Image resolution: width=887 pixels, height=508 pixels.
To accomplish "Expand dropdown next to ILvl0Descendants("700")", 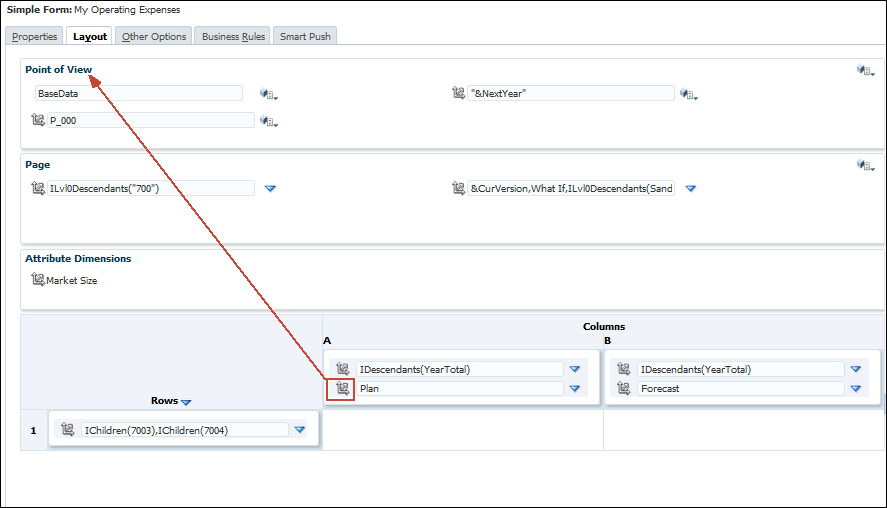I will click(270, 188).
